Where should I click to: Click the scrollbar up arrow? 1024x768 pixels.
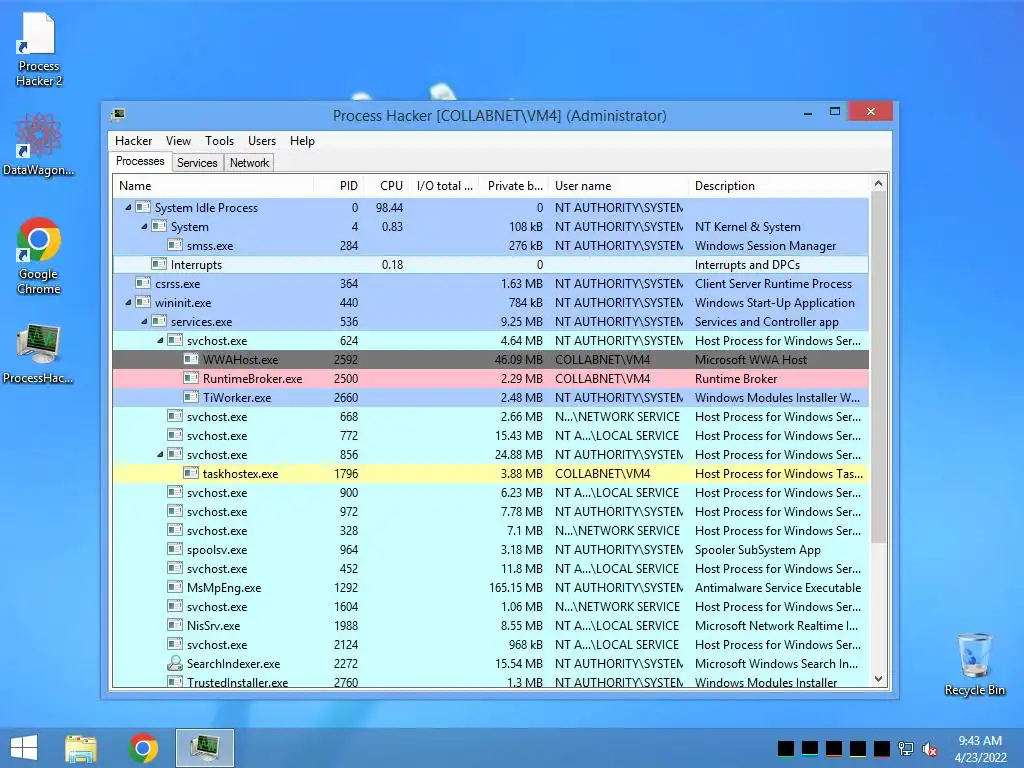click(878, 184)
